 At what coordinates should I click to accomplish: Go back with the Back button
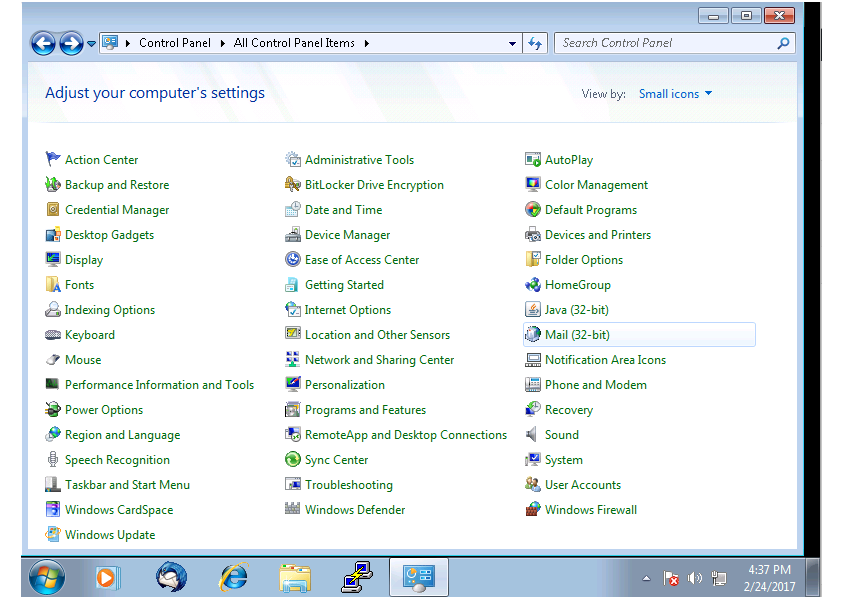coord(43,43)
